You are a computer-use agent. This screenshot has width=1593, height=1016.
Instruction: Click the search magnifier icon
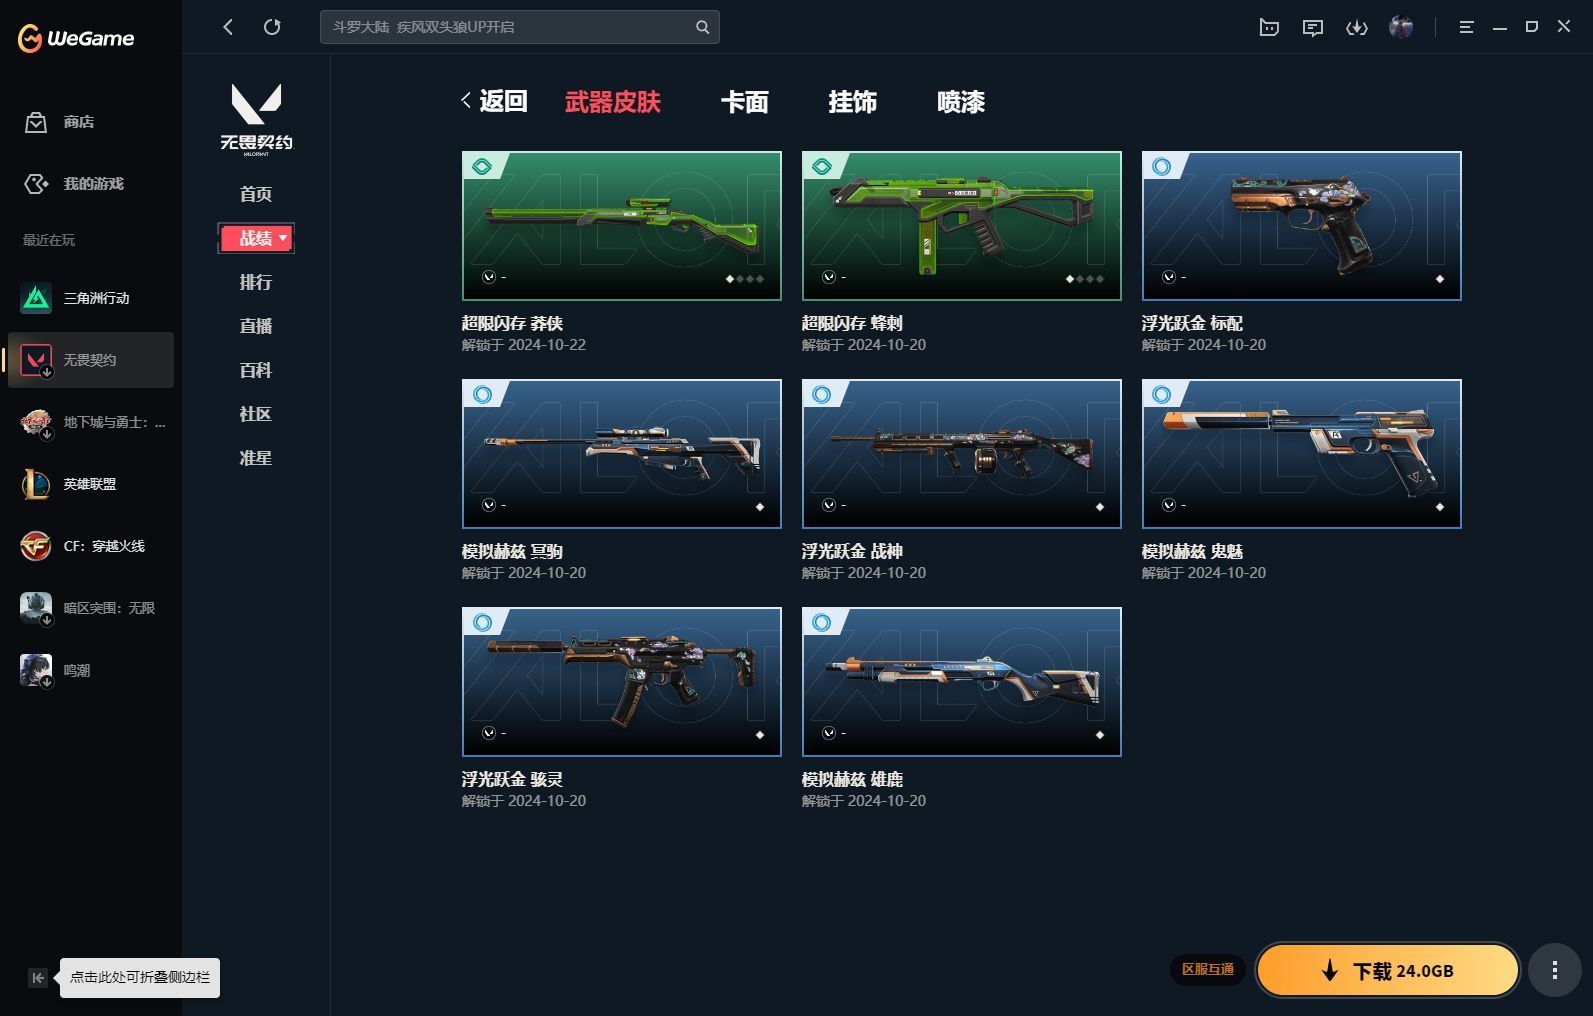pos(702,27)
